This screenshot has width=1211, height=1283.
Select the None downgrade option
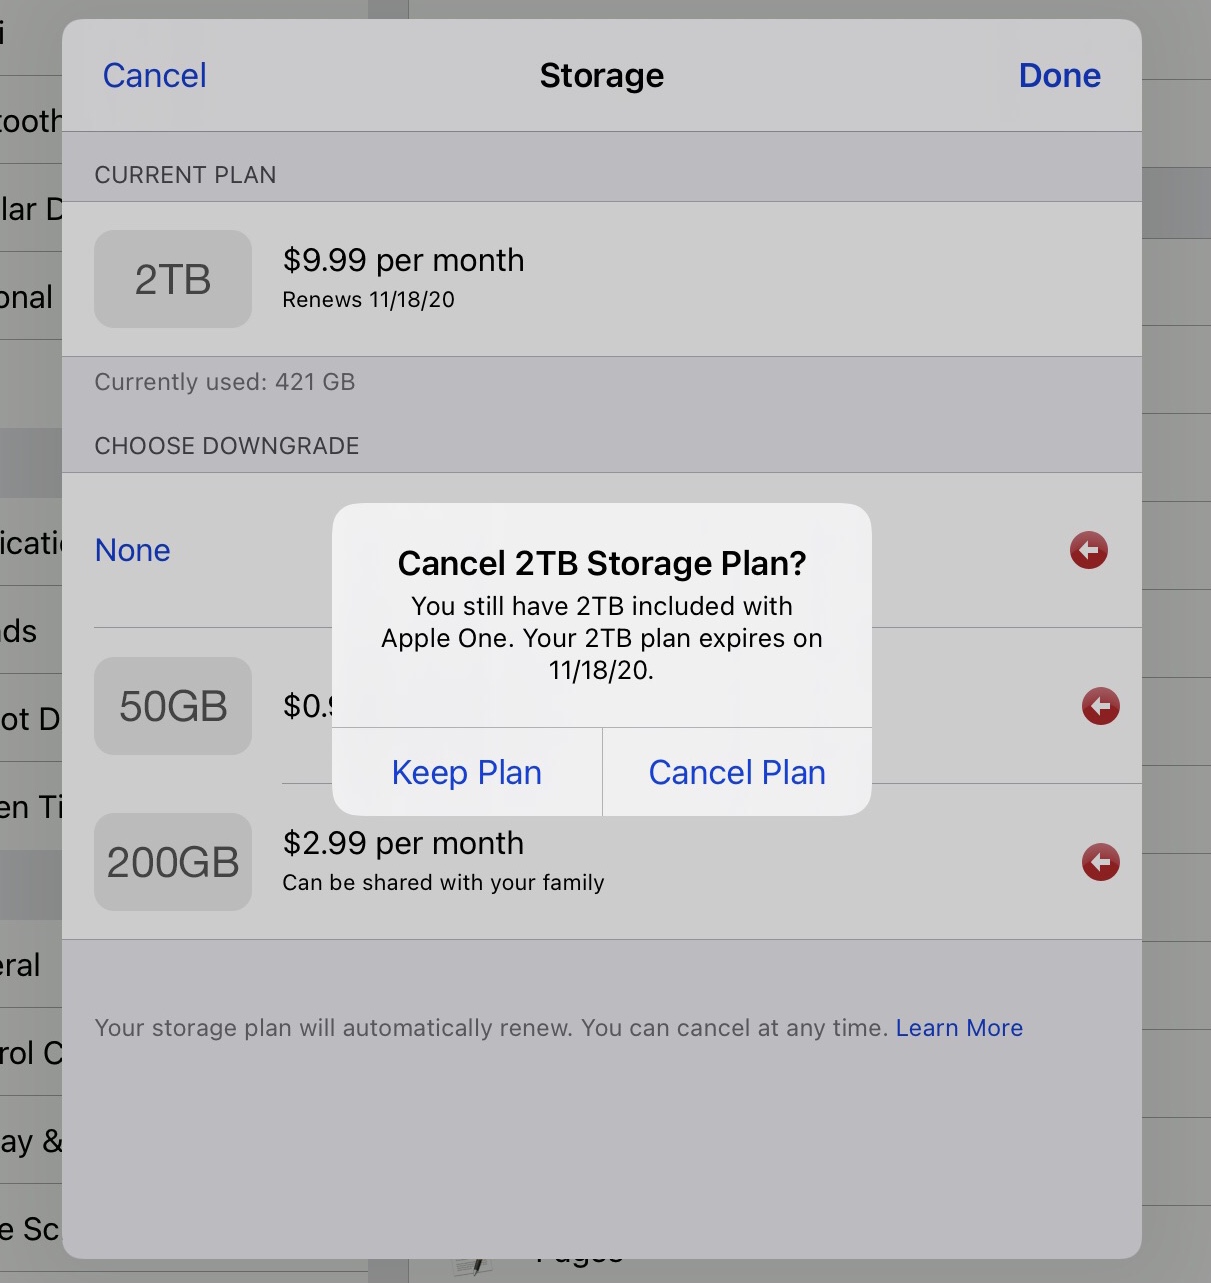coord(133,550)
